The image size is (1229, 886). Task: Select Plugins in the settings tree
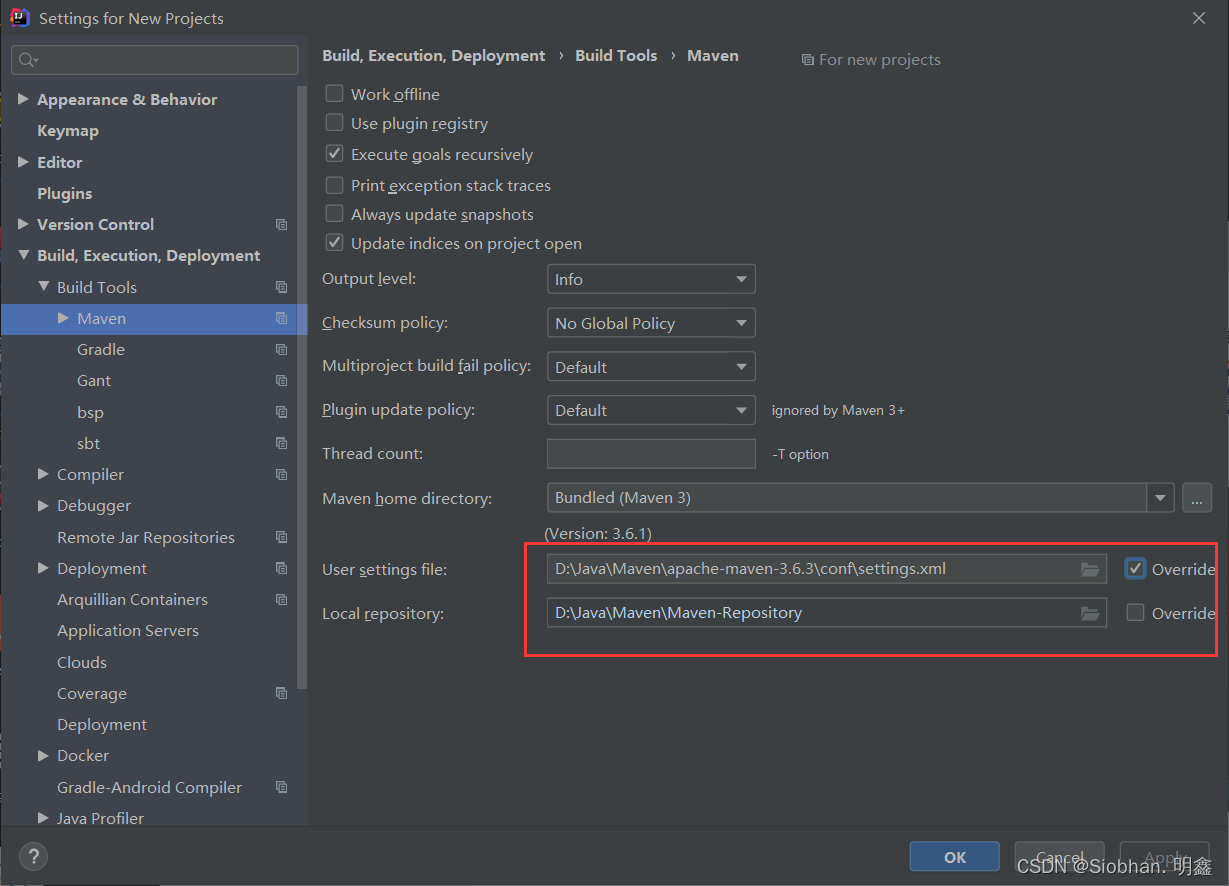[x=65, y=193]
